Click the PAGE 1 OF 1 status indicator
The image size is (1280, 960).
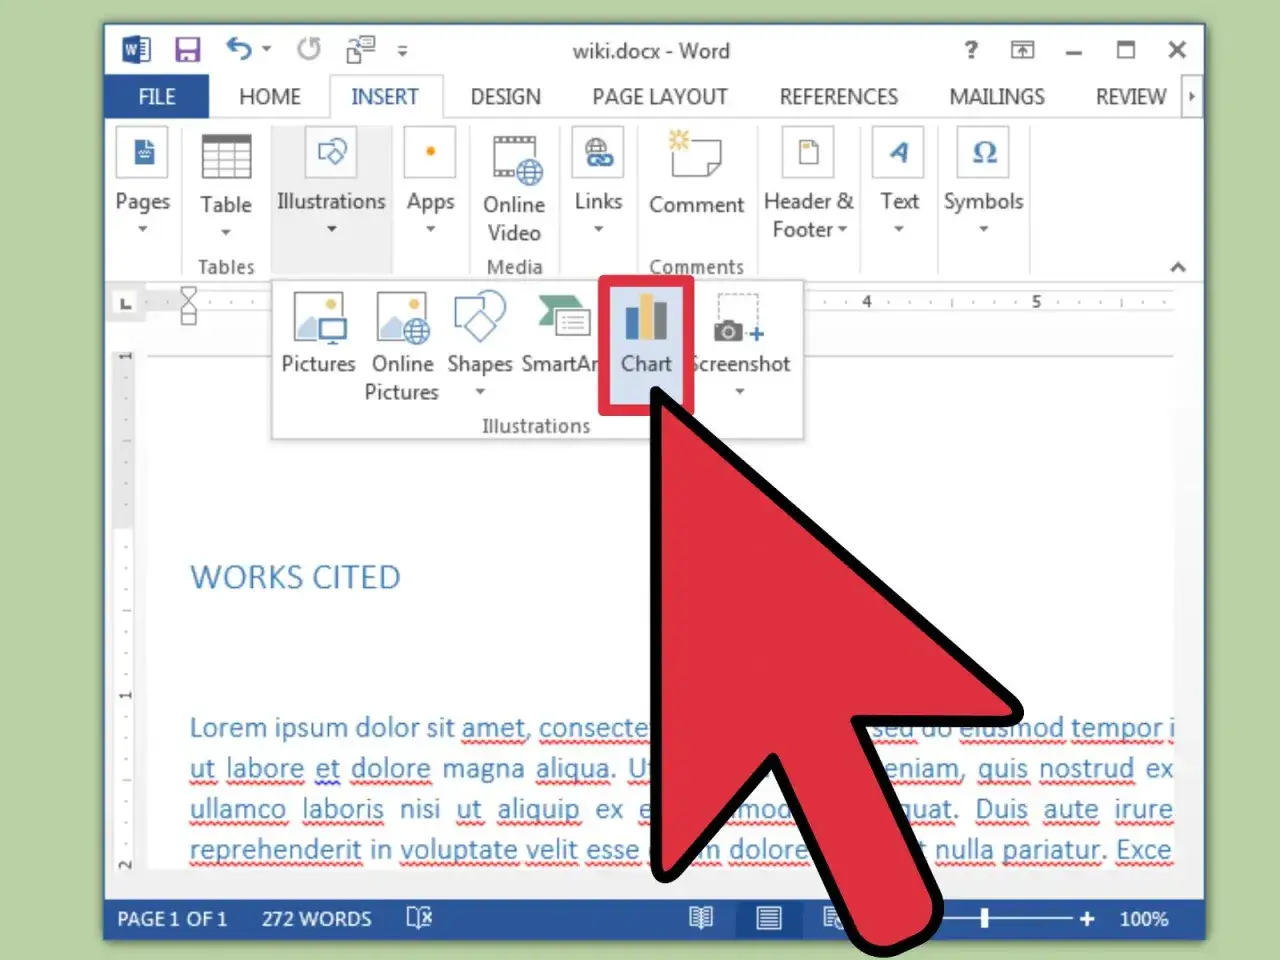point(172,918)
